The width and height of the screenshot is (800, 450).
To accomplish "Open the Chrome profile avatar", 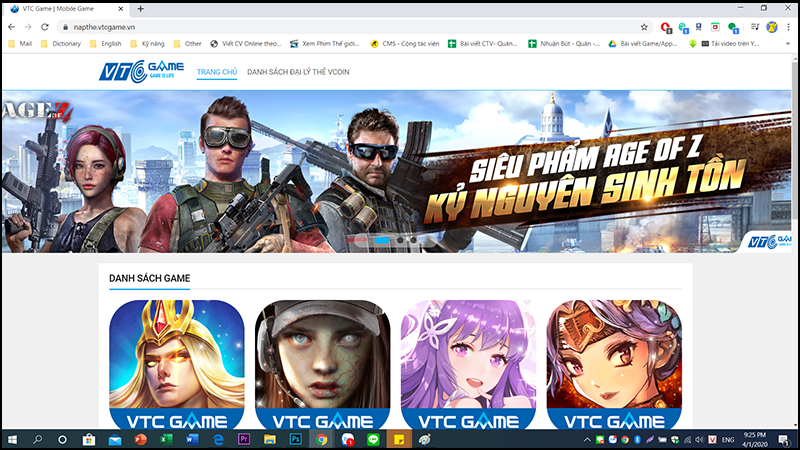I will click(x=772, y=27).
